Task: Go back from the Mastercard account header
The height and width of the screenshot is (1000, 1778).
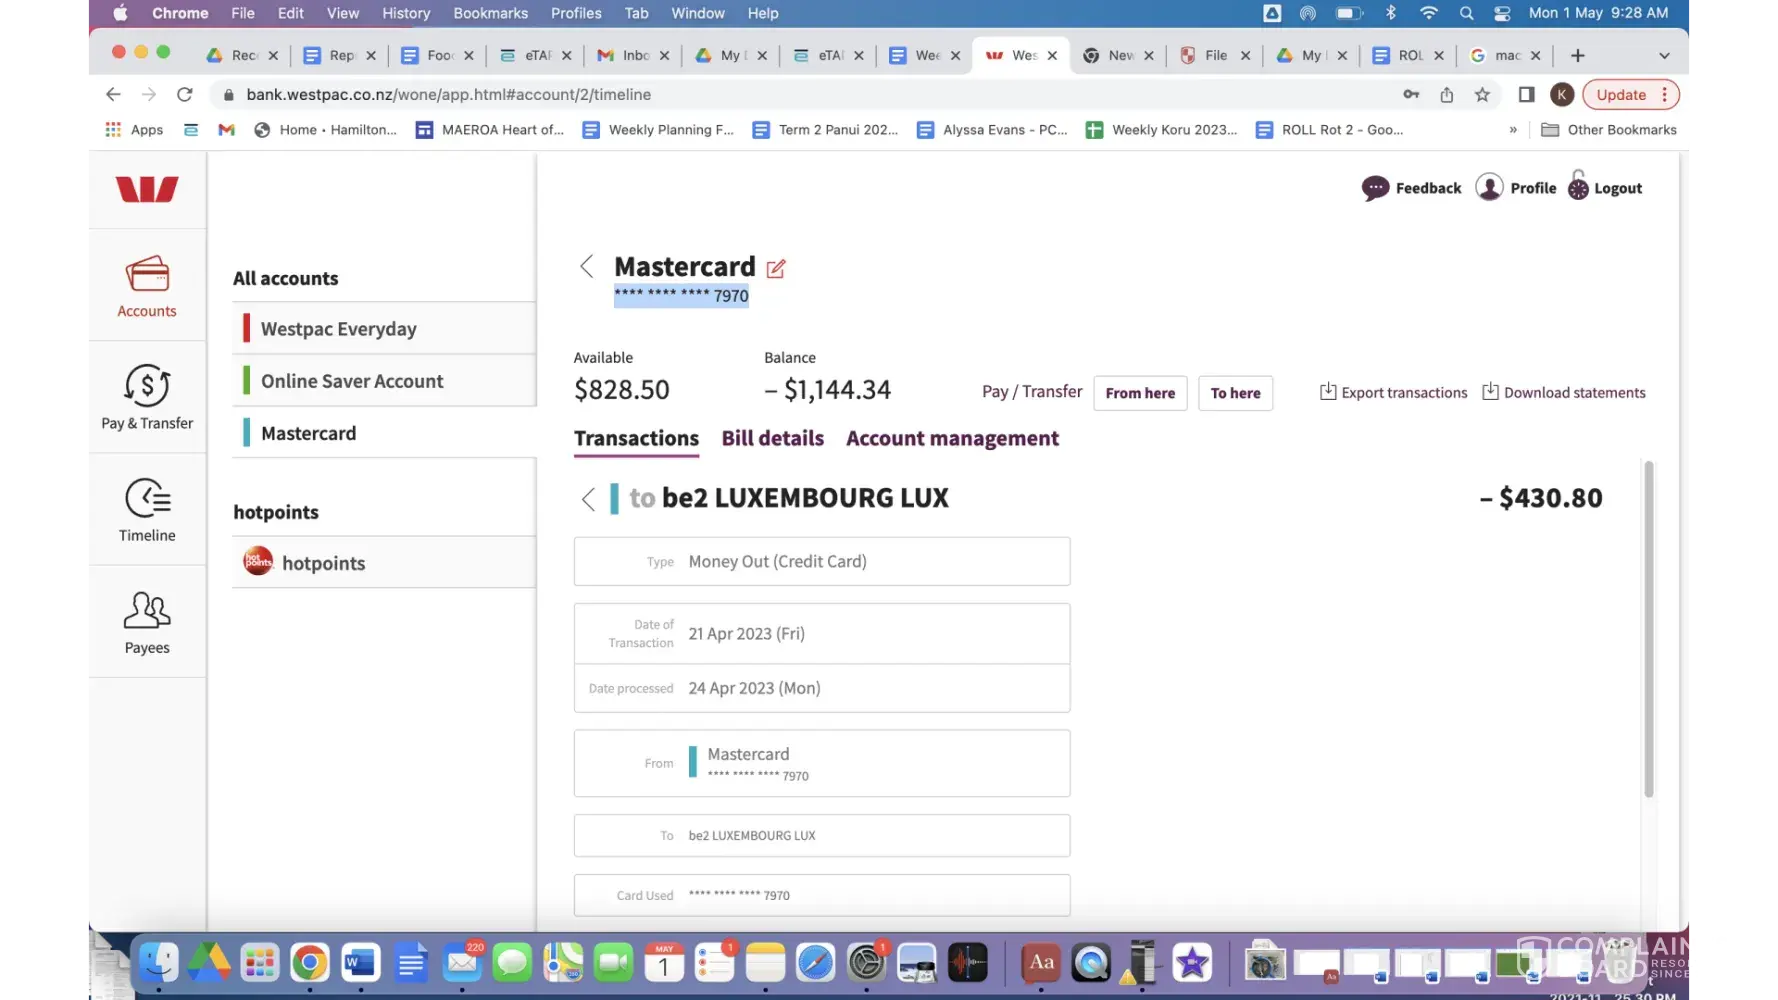Action: coord(587,266)
